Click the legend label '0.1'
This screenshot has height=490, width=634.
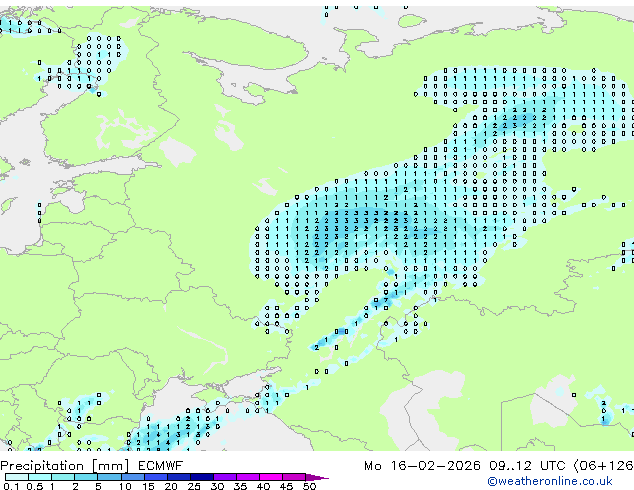pyautogui.click(x=11, y=486)
